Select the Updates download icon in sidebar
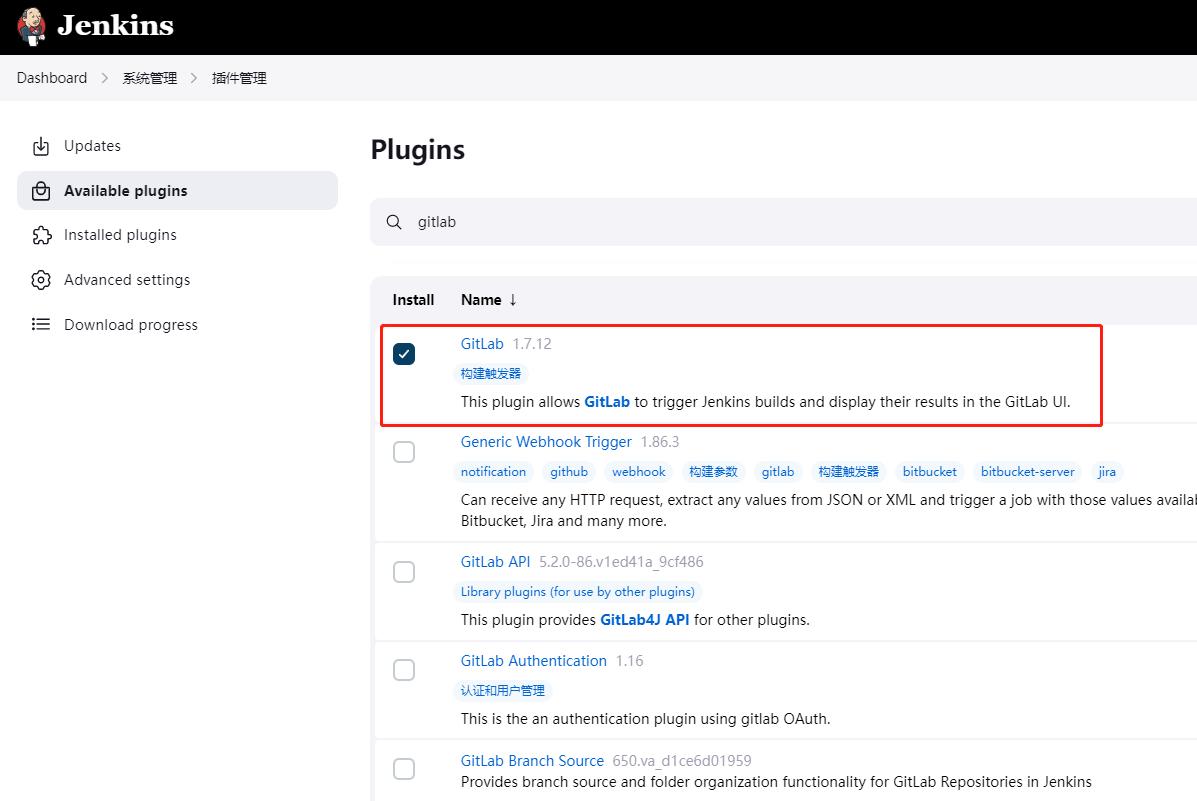The height and width of the screenshot is (801, 1197). coord(40,145)
